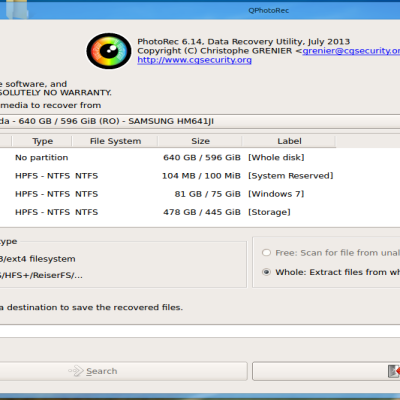Click the Type column header
Image resolution: width=400 pixels, height=400 pixels.
(x=42, y=141)
